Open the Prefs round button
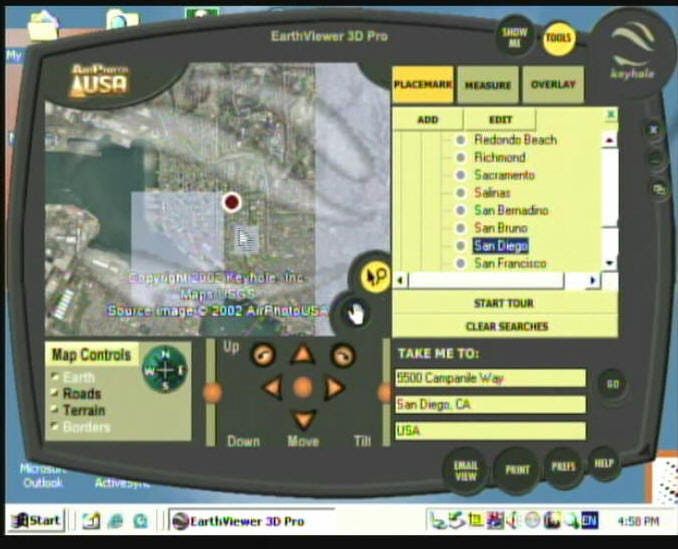 (563, 467)
